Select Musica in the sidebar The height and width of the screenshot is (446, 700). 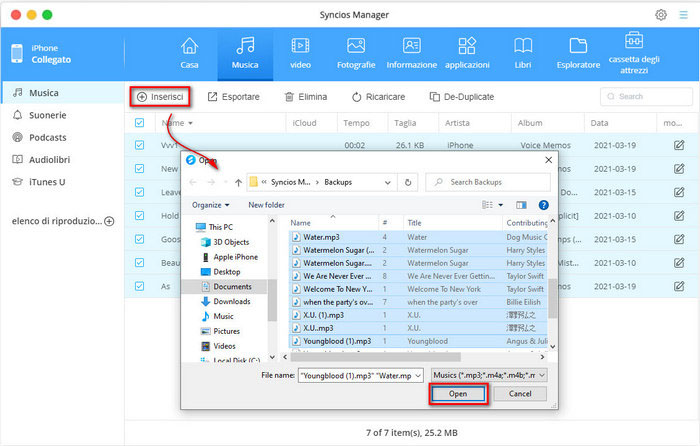click(62, 93)
